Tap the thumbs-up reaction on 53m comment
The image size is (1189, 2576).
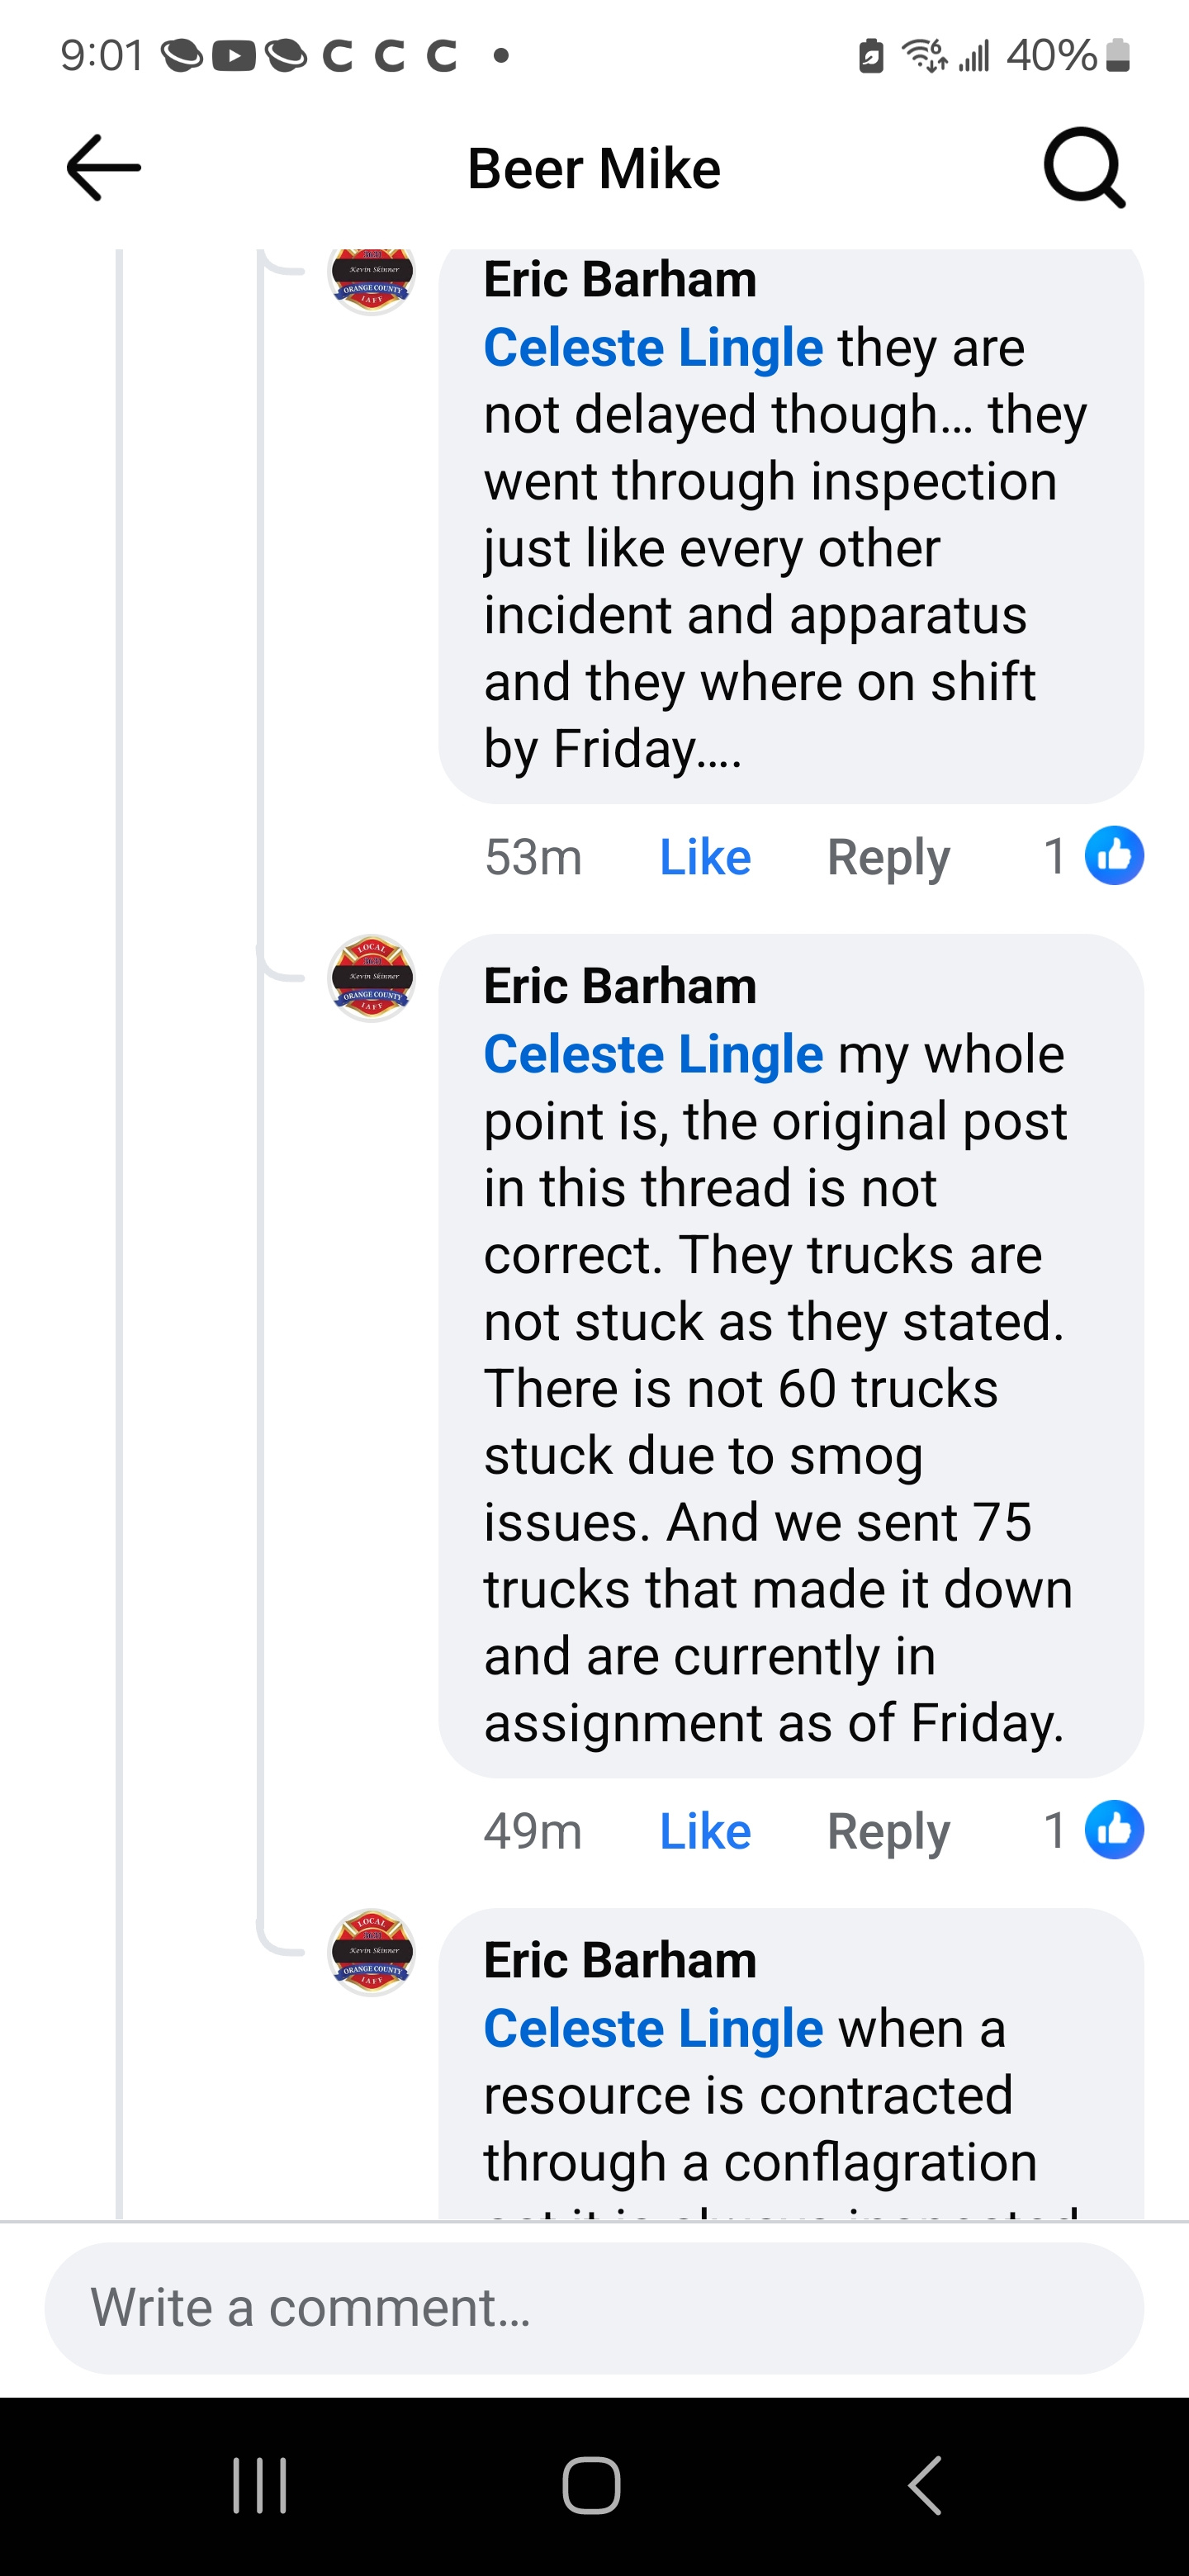click(x=1114, y=856)
